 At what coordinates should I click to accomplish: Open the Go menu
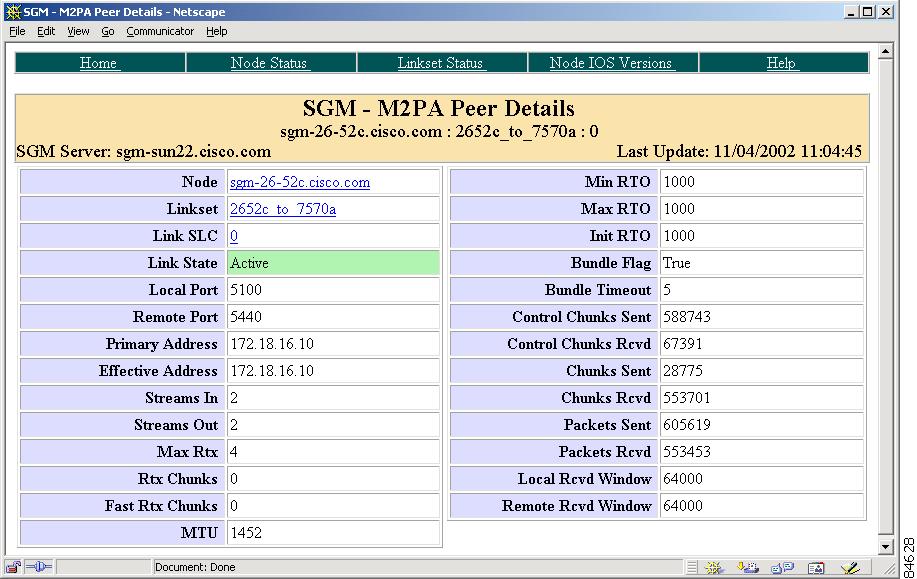(x=108, y=31)
